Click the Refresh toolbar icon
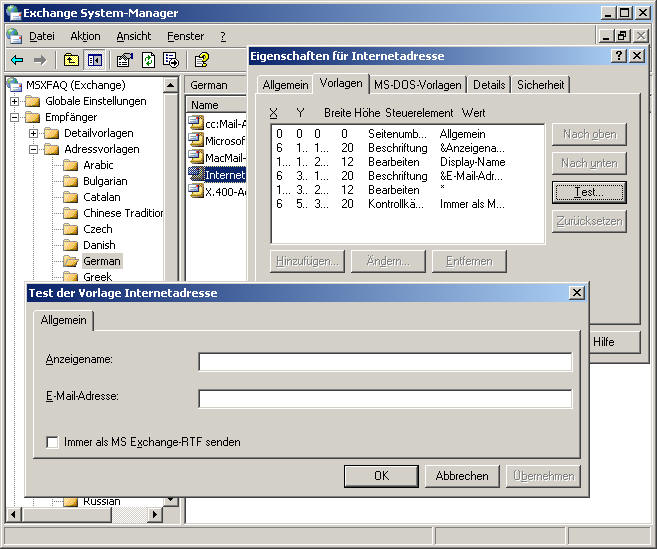 [x=148, y=60]
